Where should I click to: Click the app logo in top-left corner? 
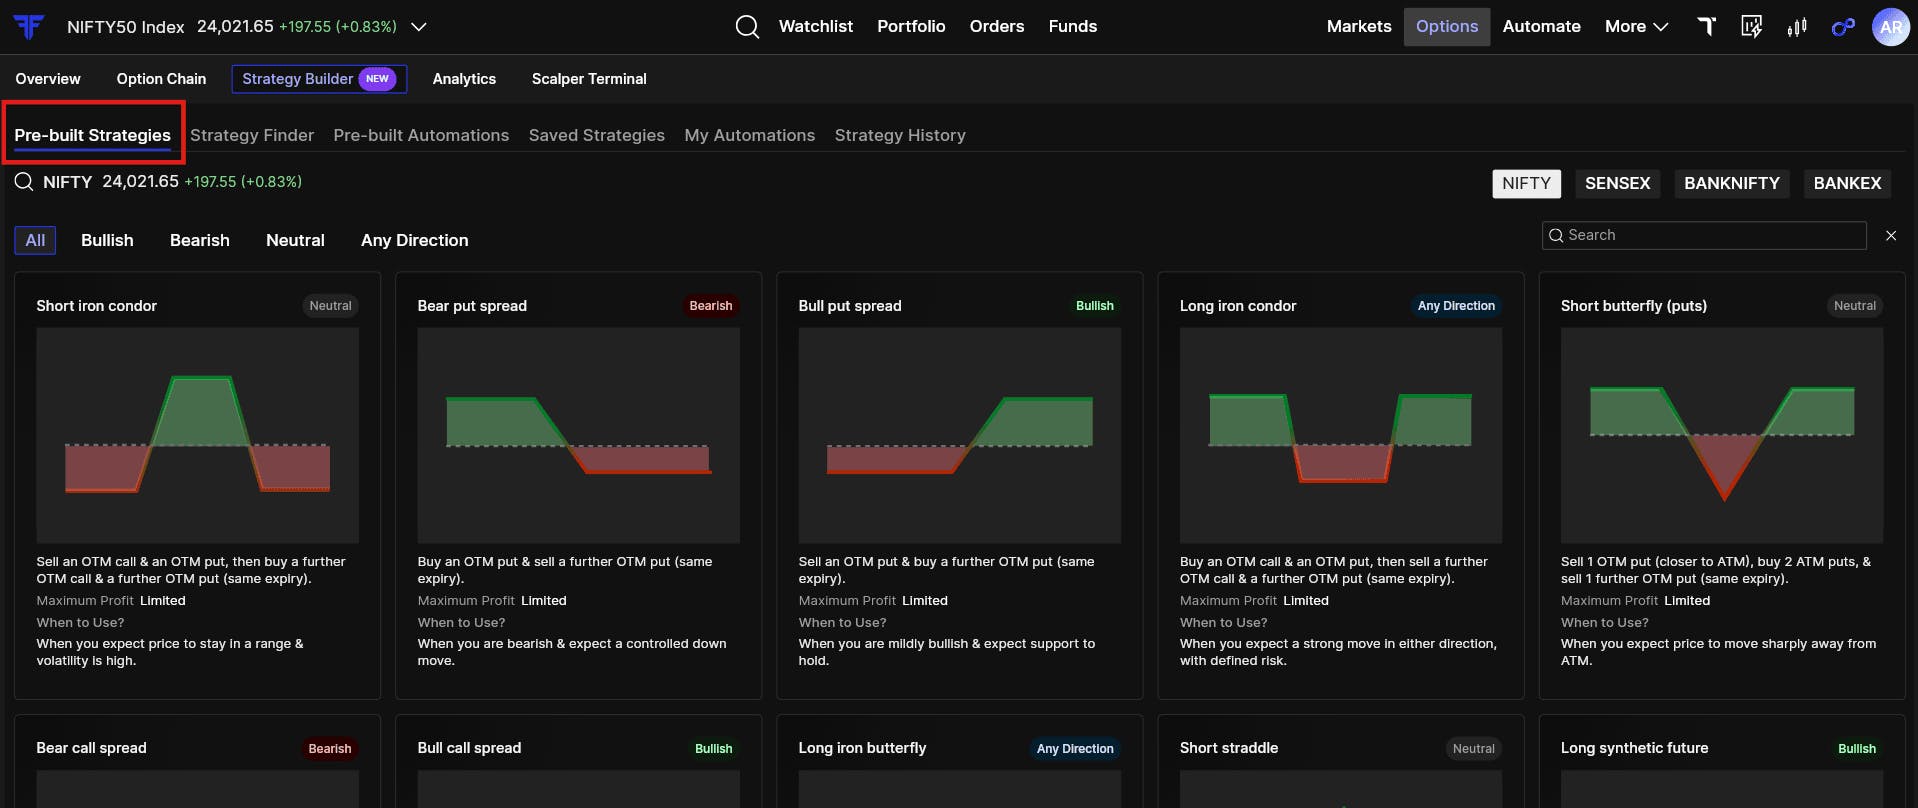[29, 27]
